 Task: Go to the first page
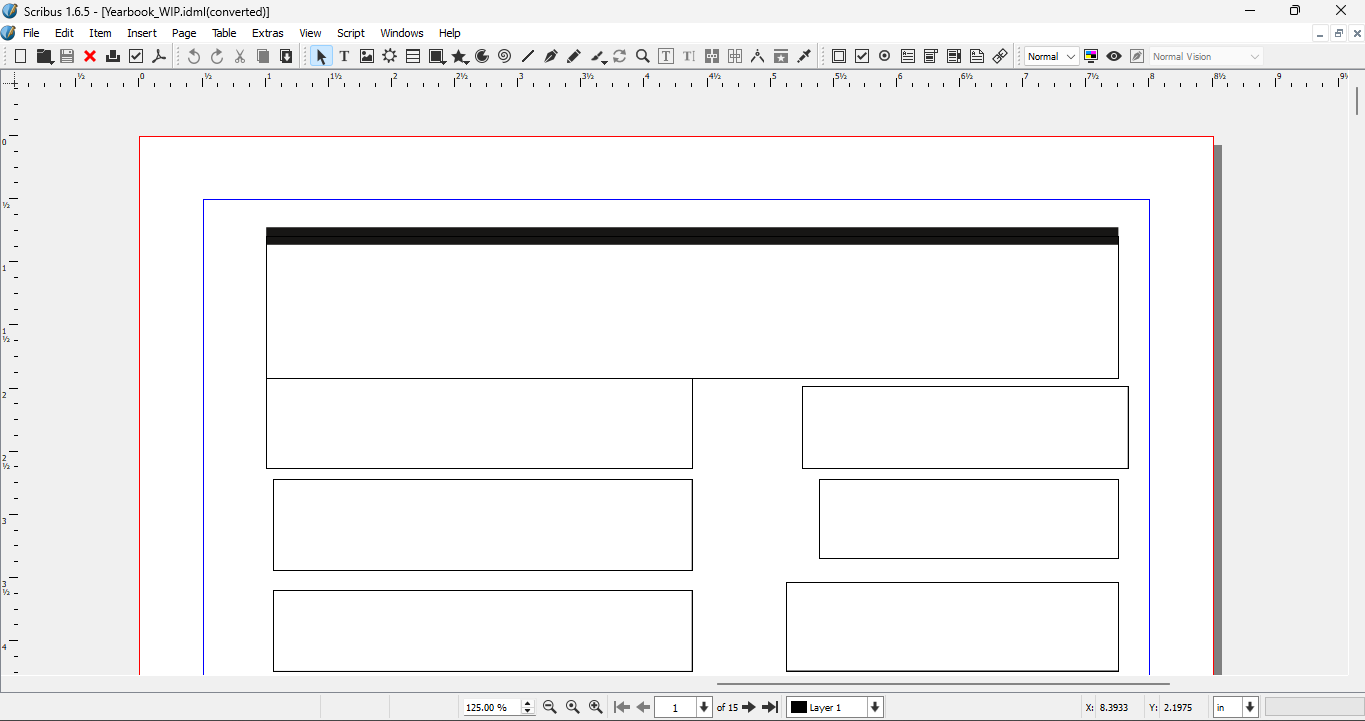622,707
